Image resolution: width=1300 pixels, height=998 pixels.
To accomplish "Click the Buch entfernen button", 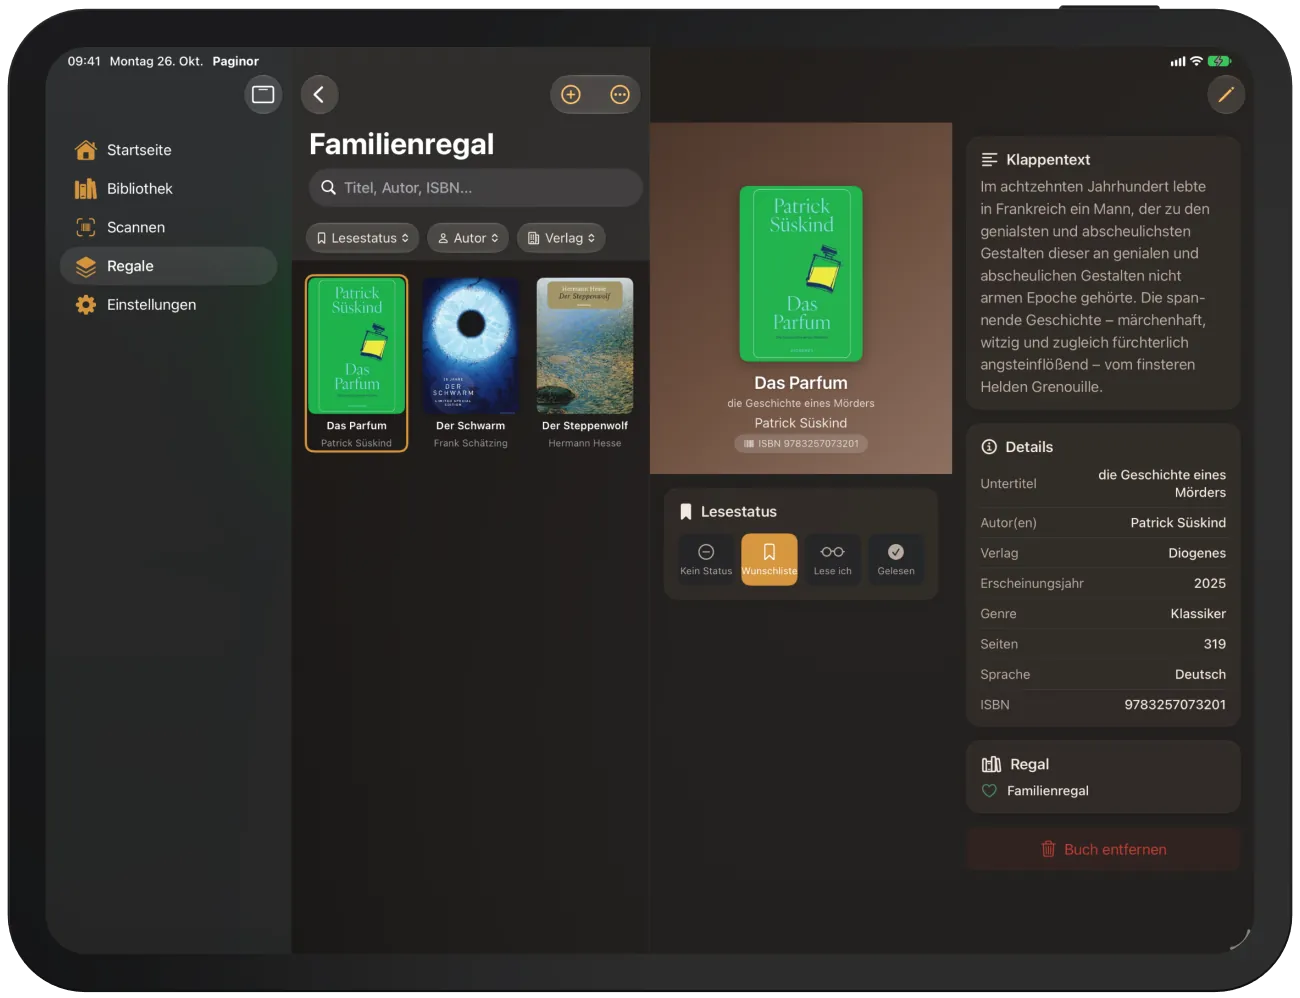I will click(1103, 849).
